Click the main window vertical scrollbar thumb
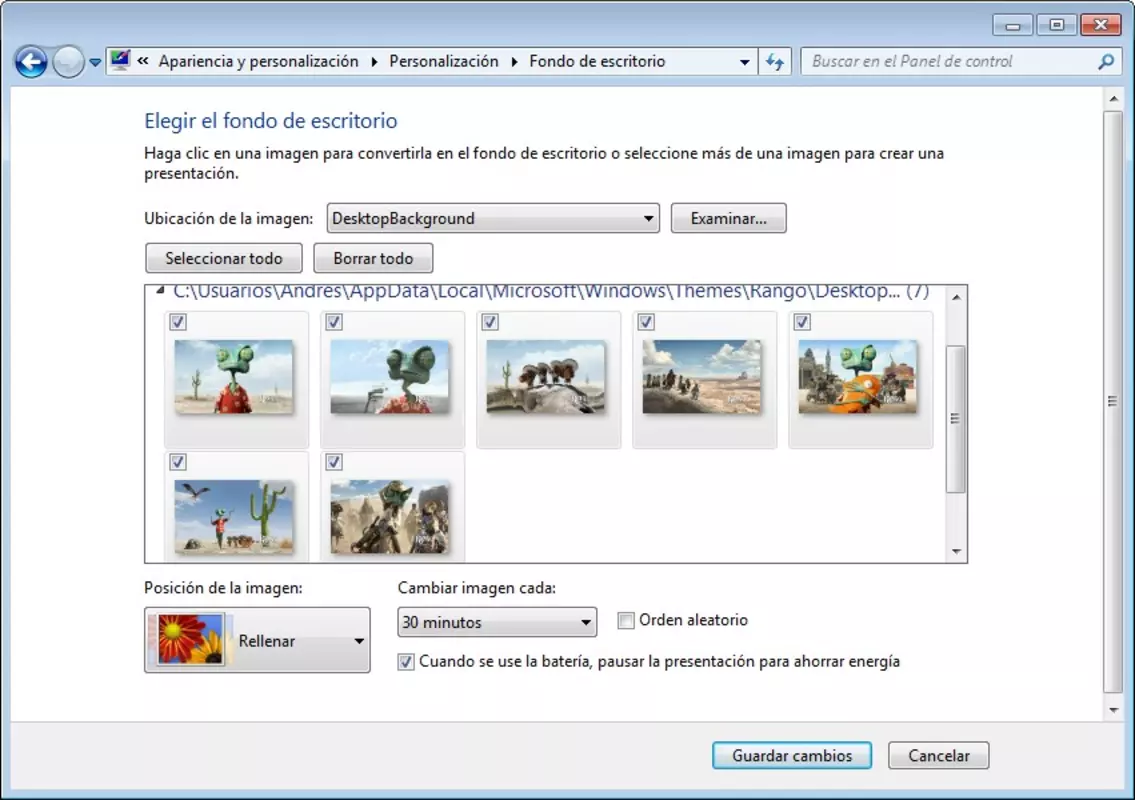 [1113, 402]
